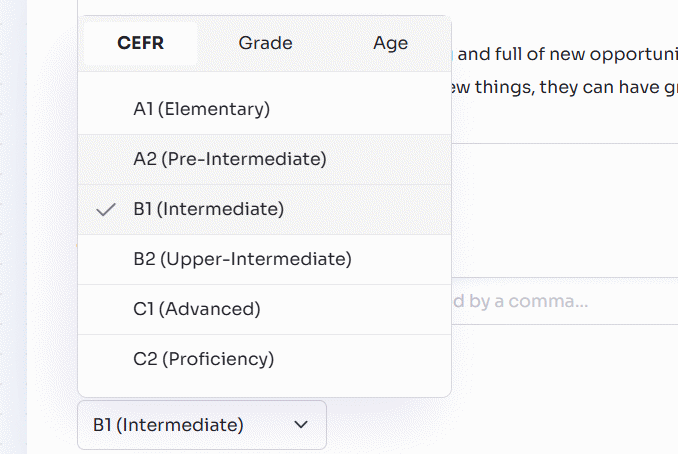
Task: Click the chevron arrow on the level dropdown
Action: 301,425
